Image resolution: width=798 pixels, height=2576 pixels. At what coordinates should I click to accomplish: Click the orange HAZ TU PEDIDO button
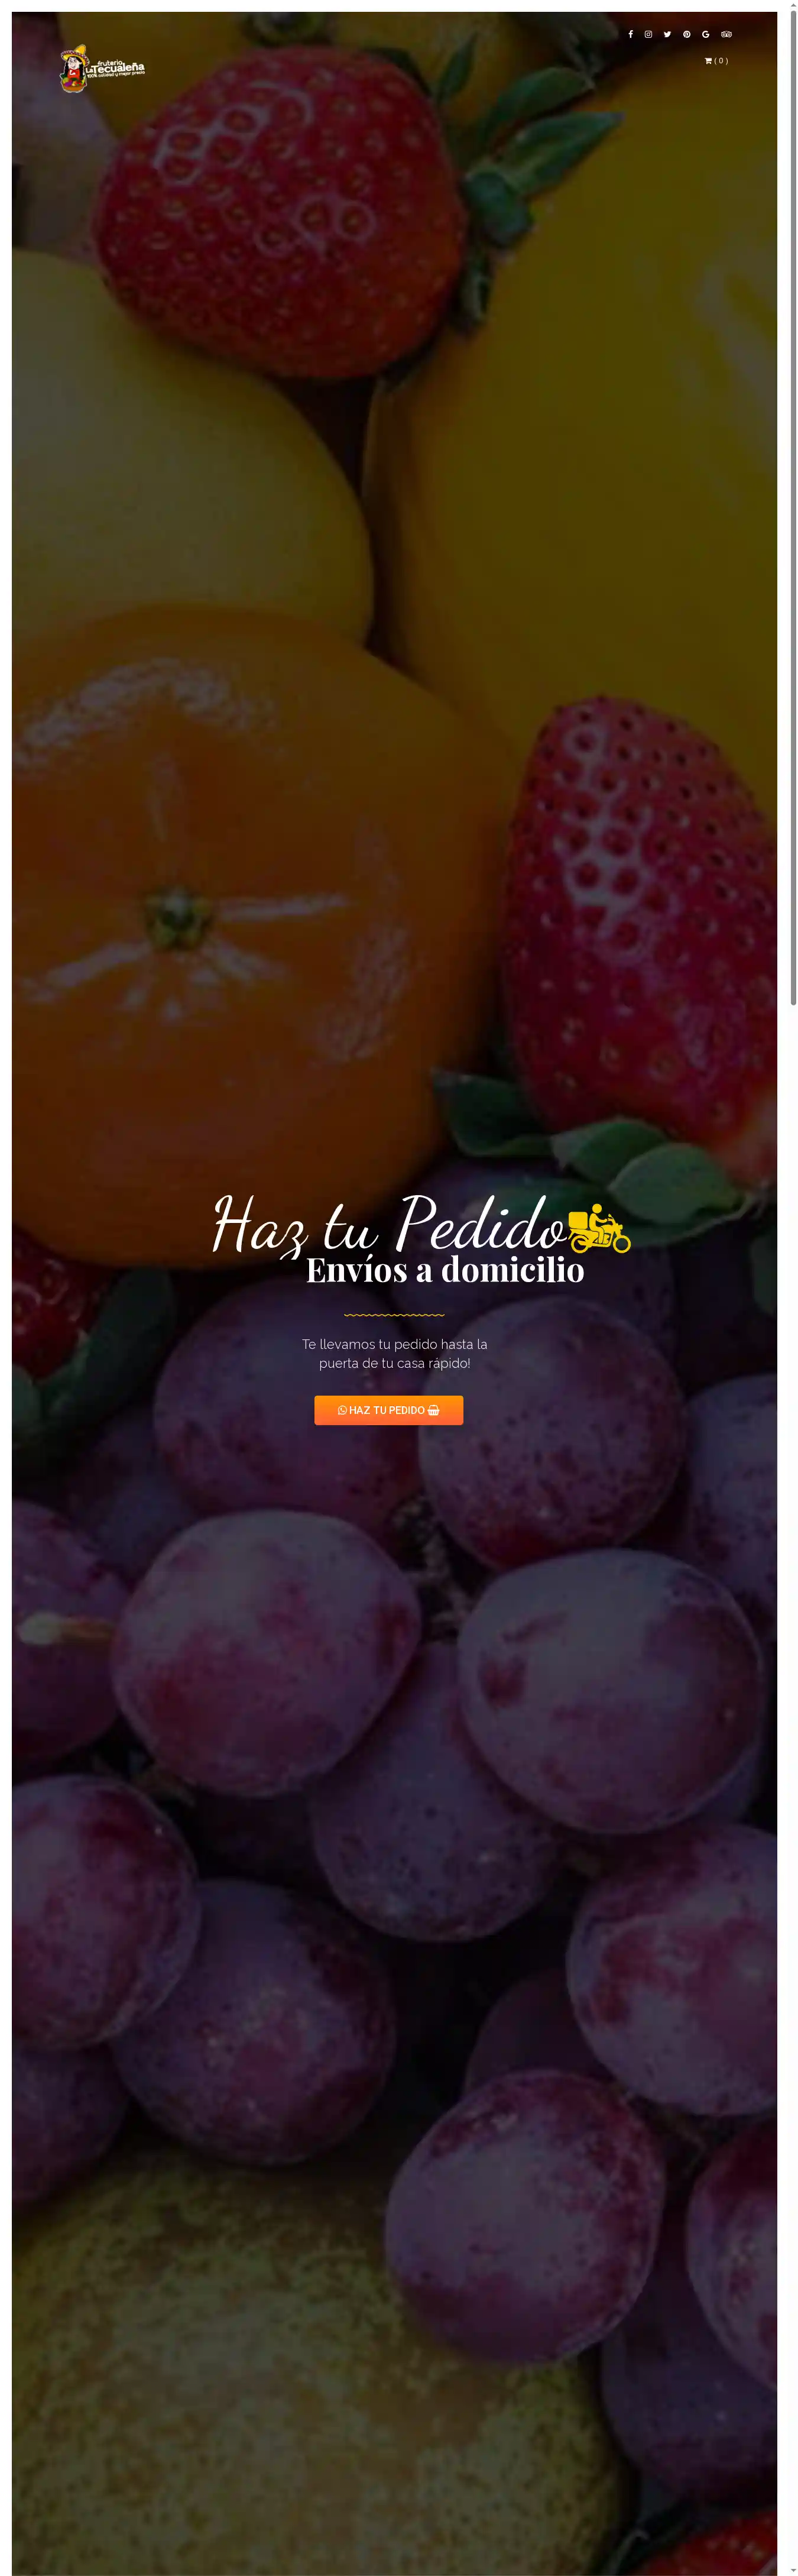point(388,1410)
